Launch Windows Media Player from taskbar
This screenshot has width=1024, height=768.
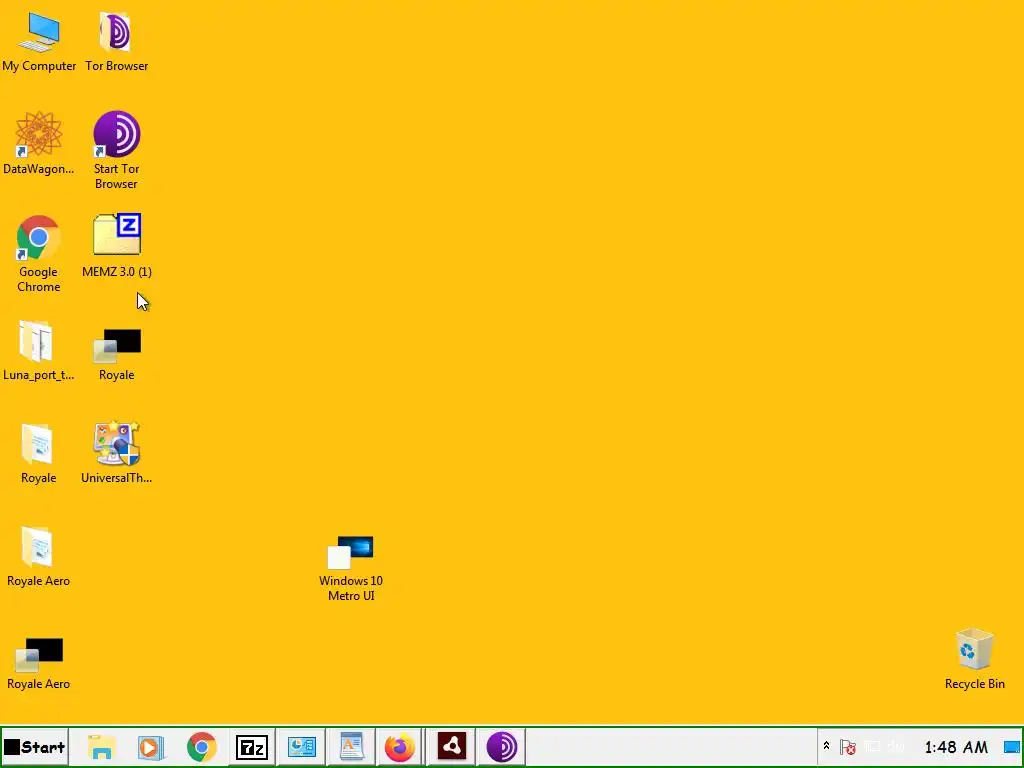[x=151, y=746]
